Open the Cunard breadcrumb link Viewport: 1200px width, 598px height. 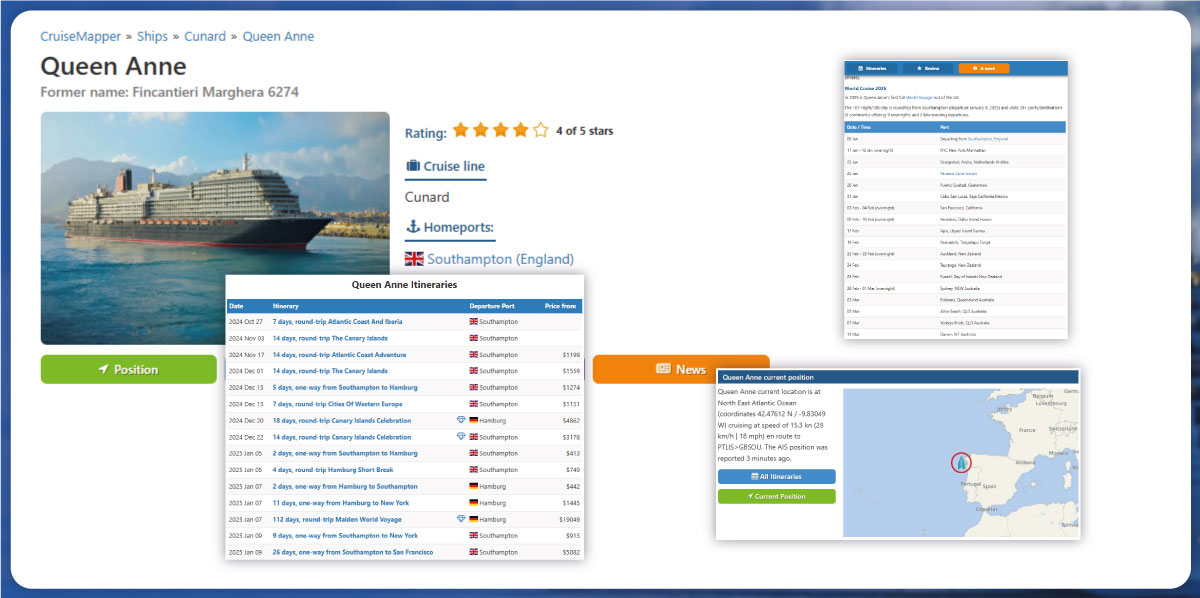point(205,36)
